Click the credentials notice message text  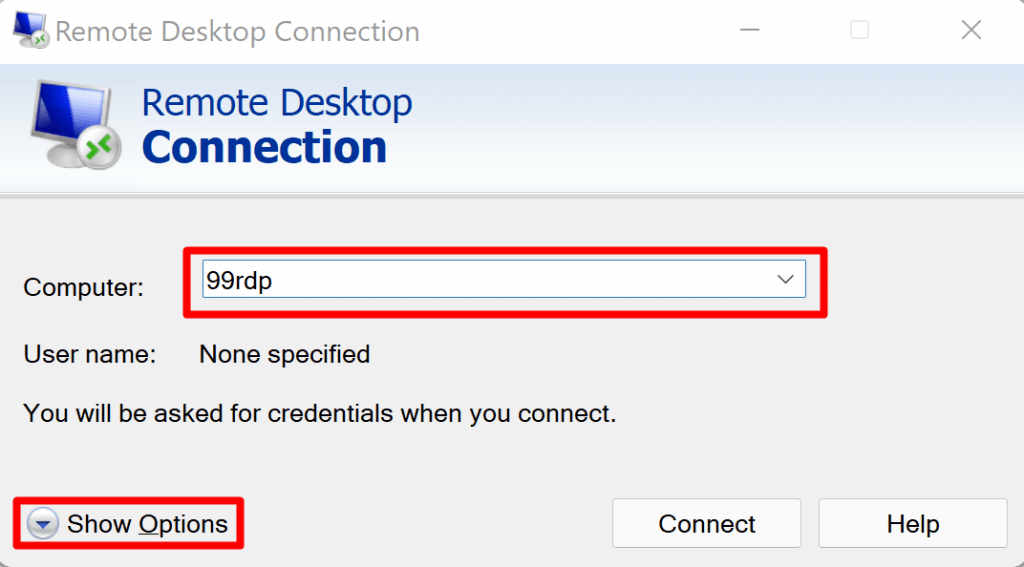point(319,412)
